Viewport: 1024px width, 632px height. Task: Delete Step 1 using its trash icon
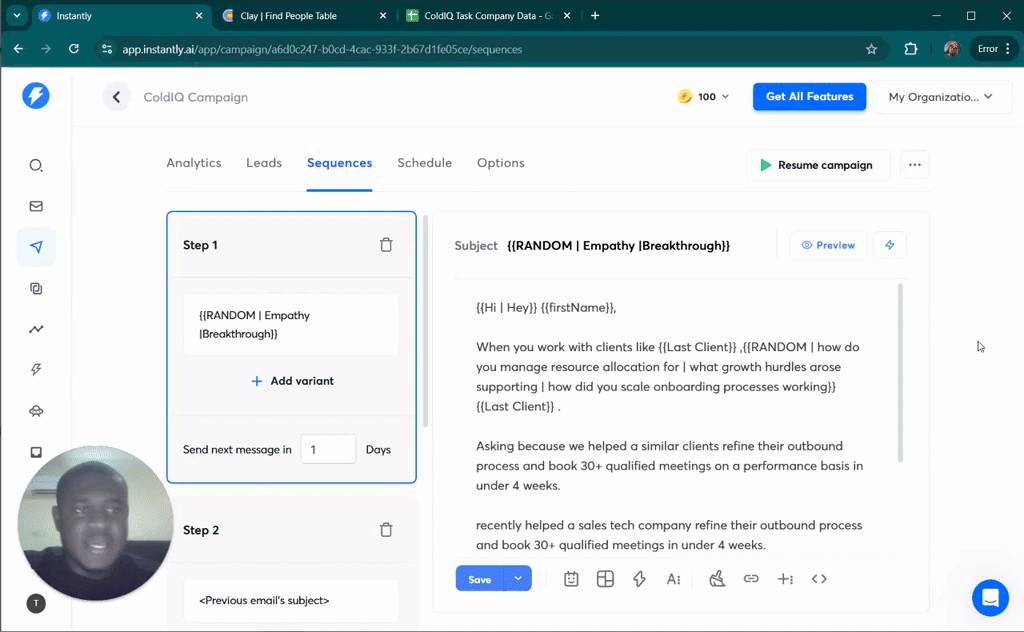pyautogui.click(x=386, y=245)
